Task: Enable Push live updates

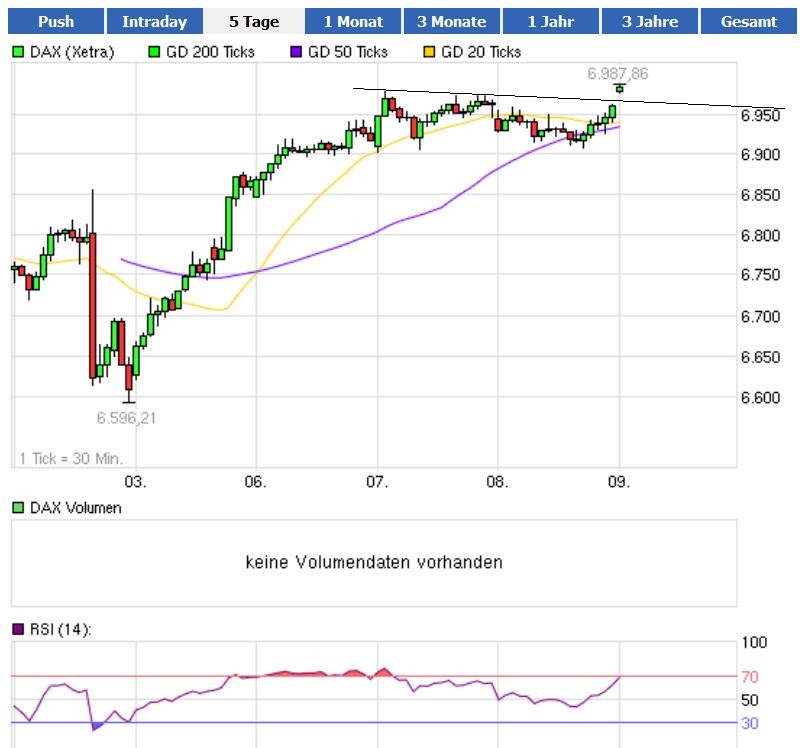Action: 56,21
